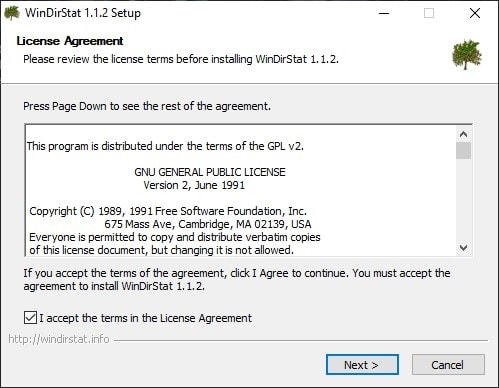Screen dimensions: 499x388
Task: Click the 'distributed under the terms of GPL v2' line
Action: (165, 146)
